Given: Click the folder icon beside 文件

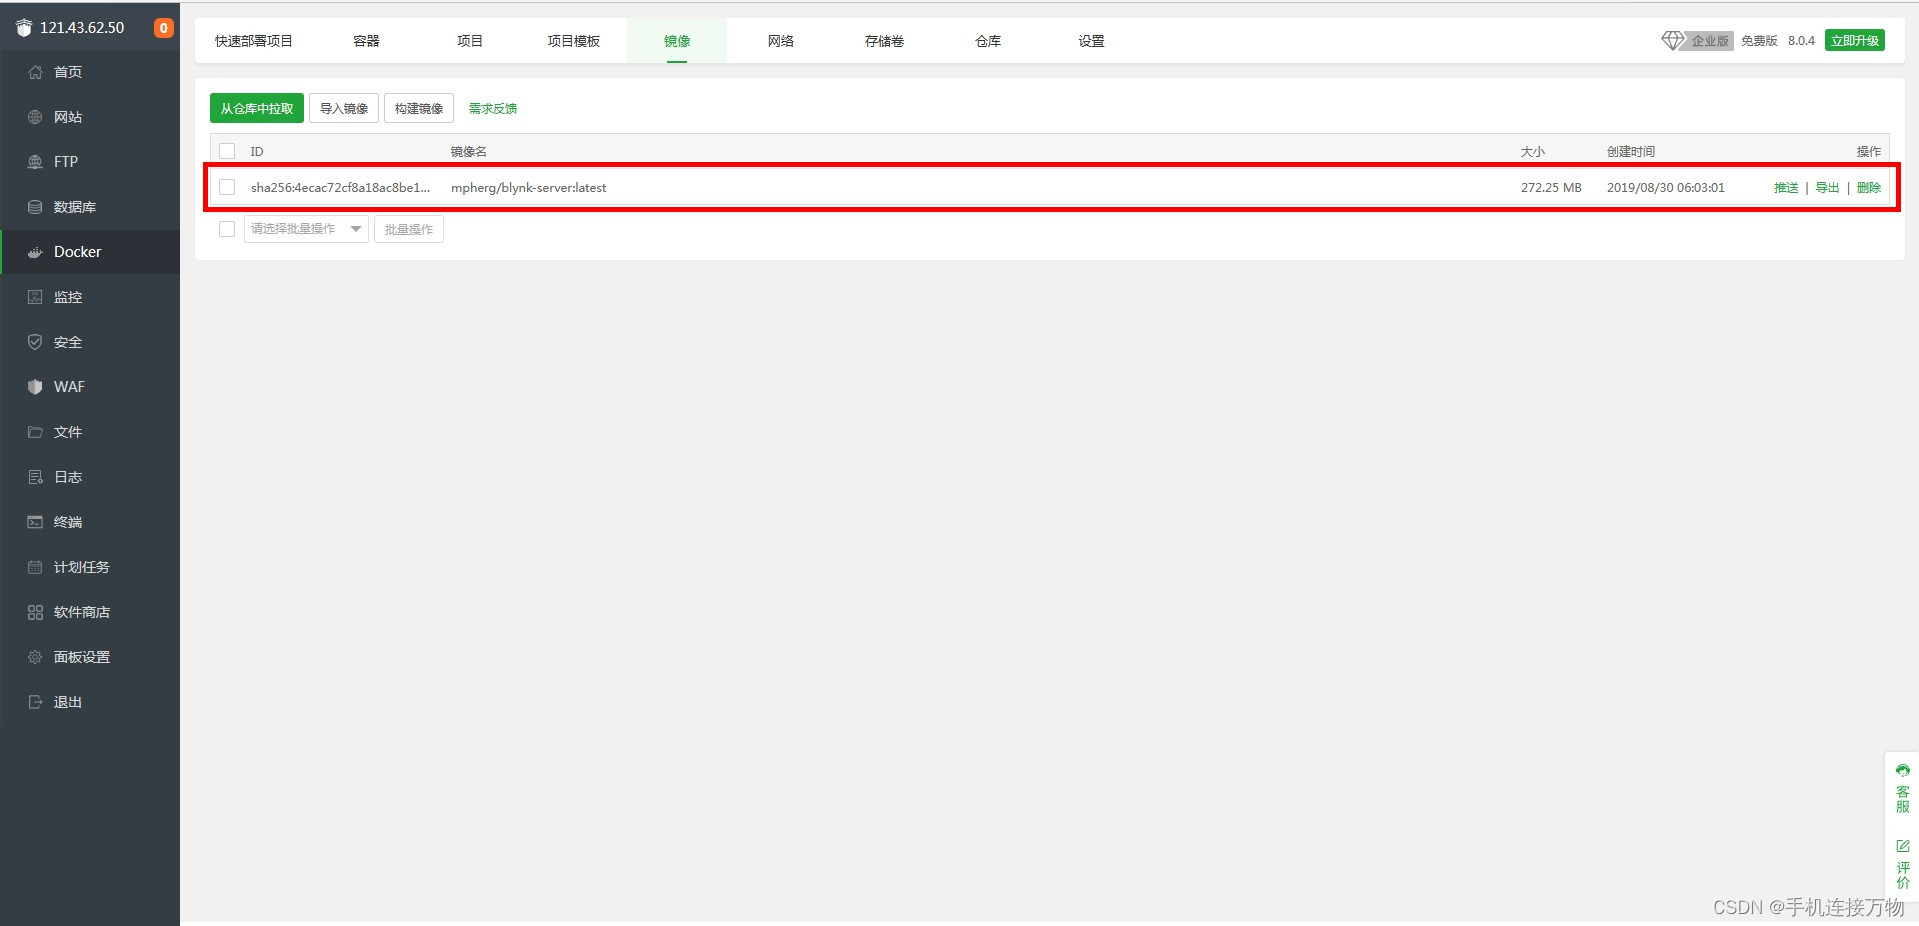Looking at the screenshot, I should 35,432.
